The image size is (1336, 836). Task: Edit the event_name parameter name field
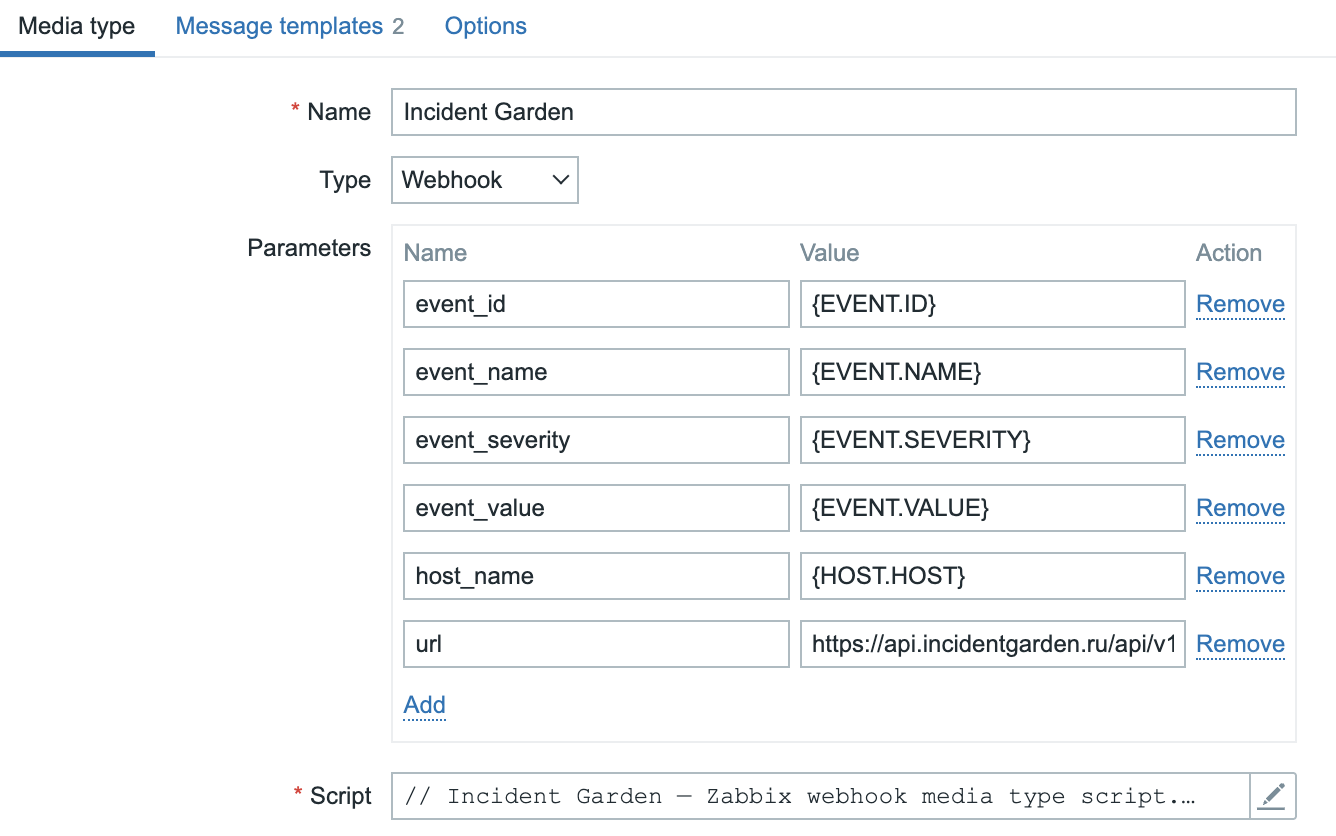coord(596,372)
